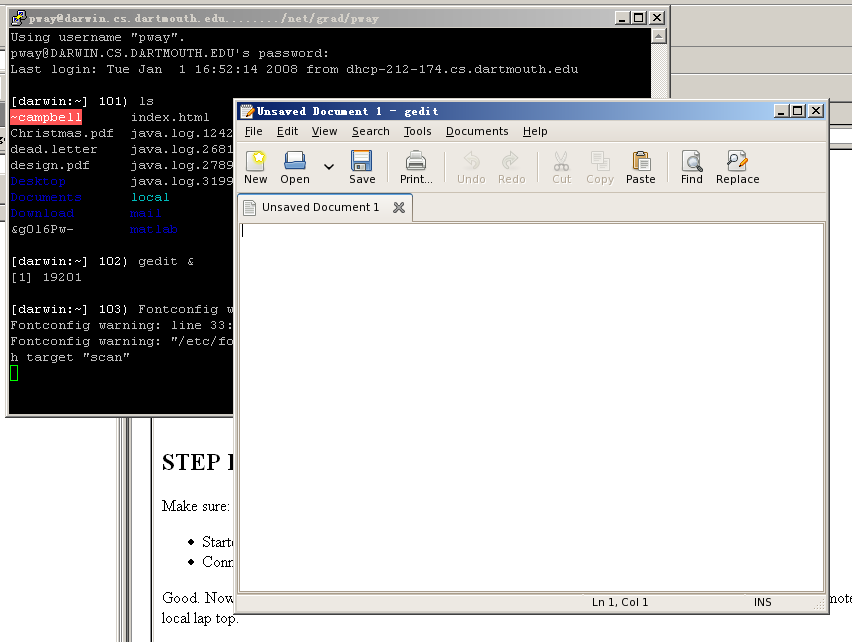Click inside the empty gedit text area
This screenshot has width=852, height=642.
530,400
